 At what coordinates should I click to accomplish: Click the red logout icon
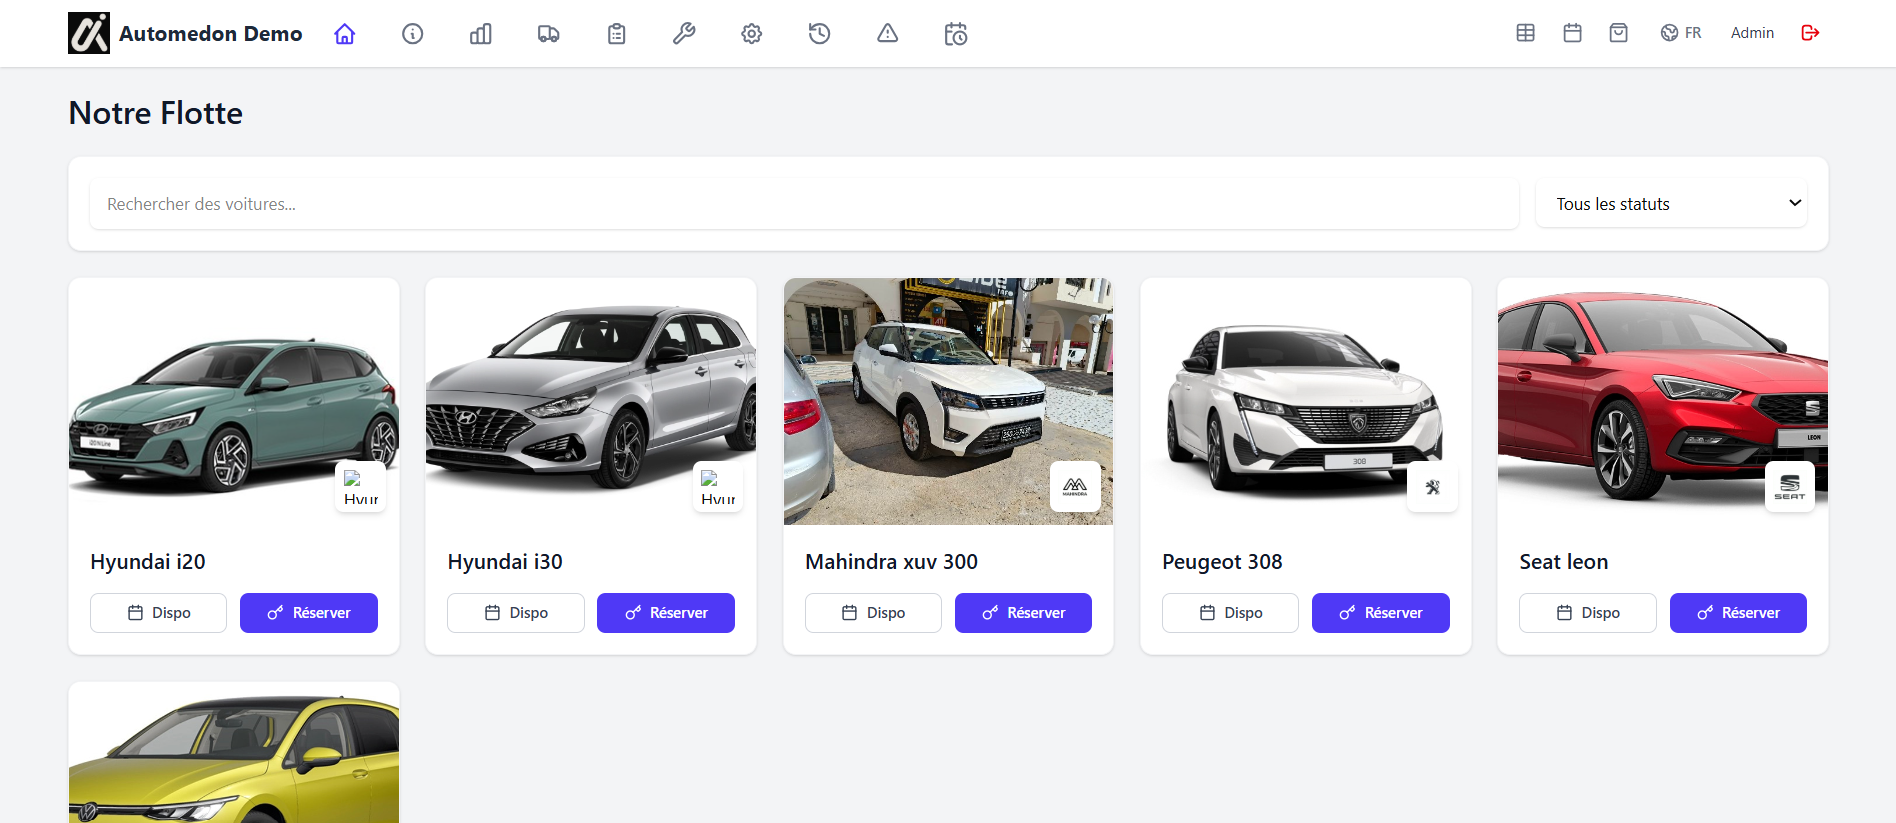[x=1810, y=33]
